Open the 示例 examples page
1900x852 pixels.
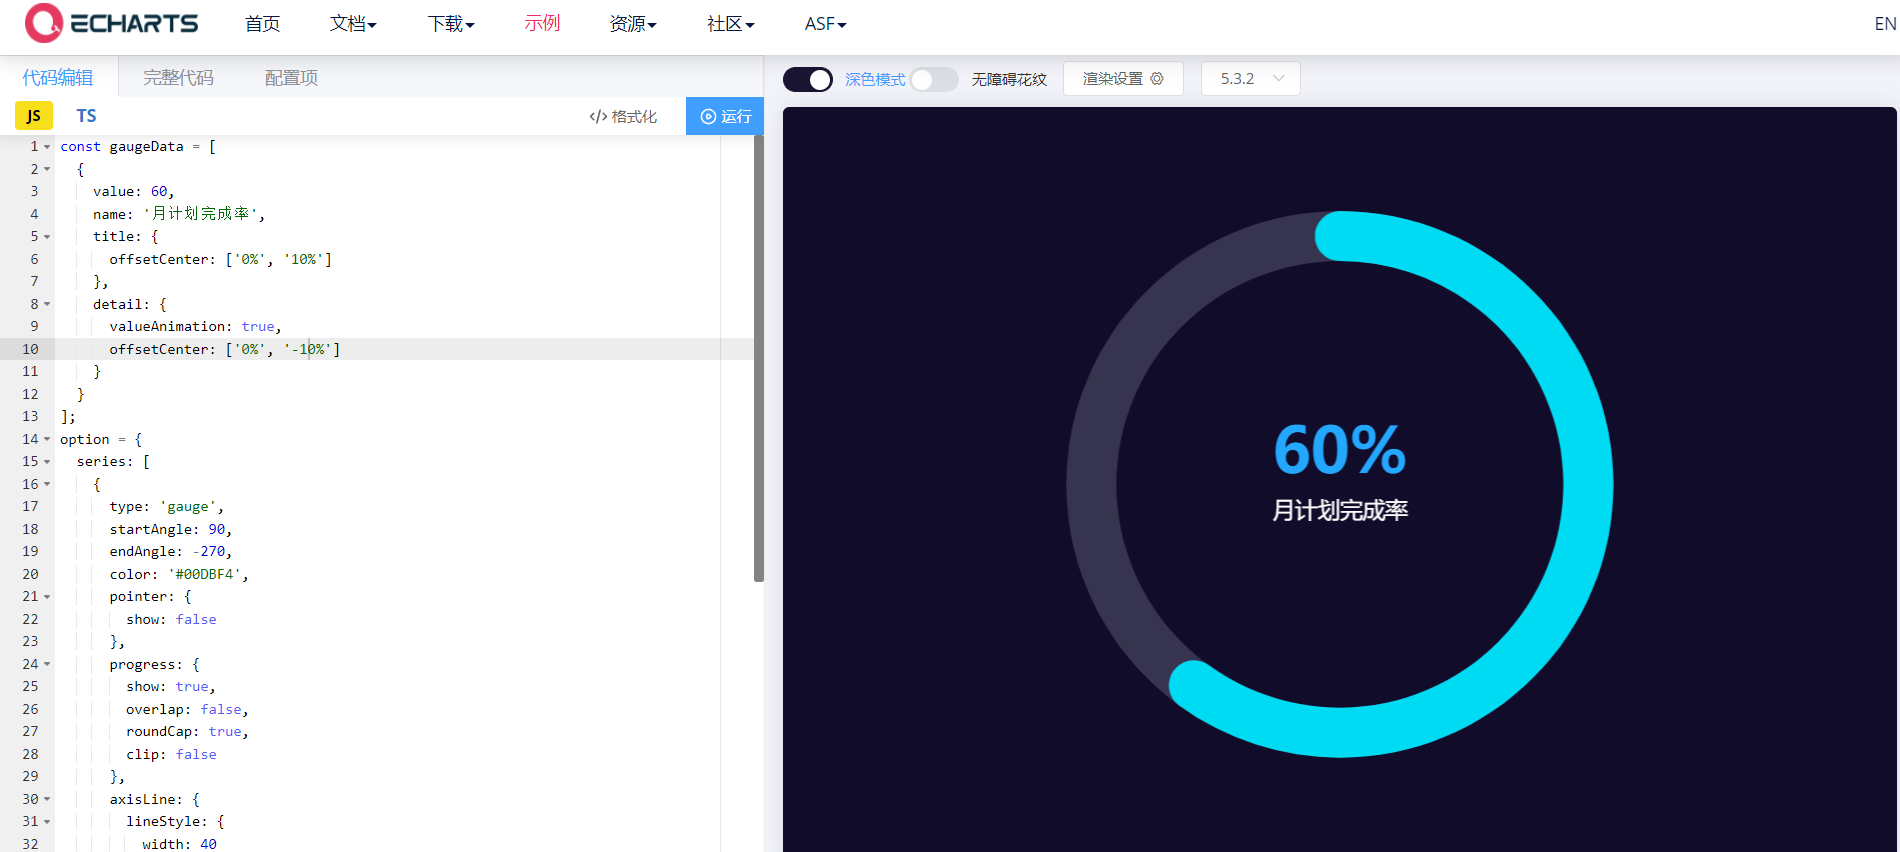coord(542,24)
